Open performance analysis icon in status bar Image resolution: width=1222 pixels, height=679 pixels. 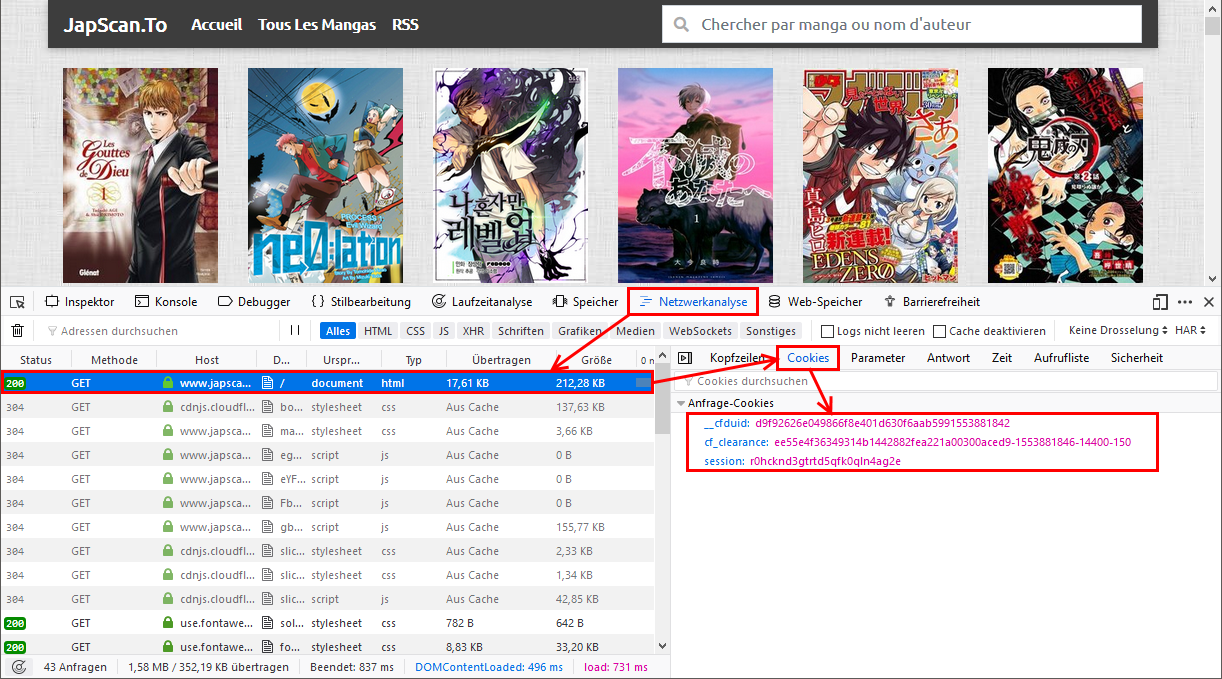[18, 667]
